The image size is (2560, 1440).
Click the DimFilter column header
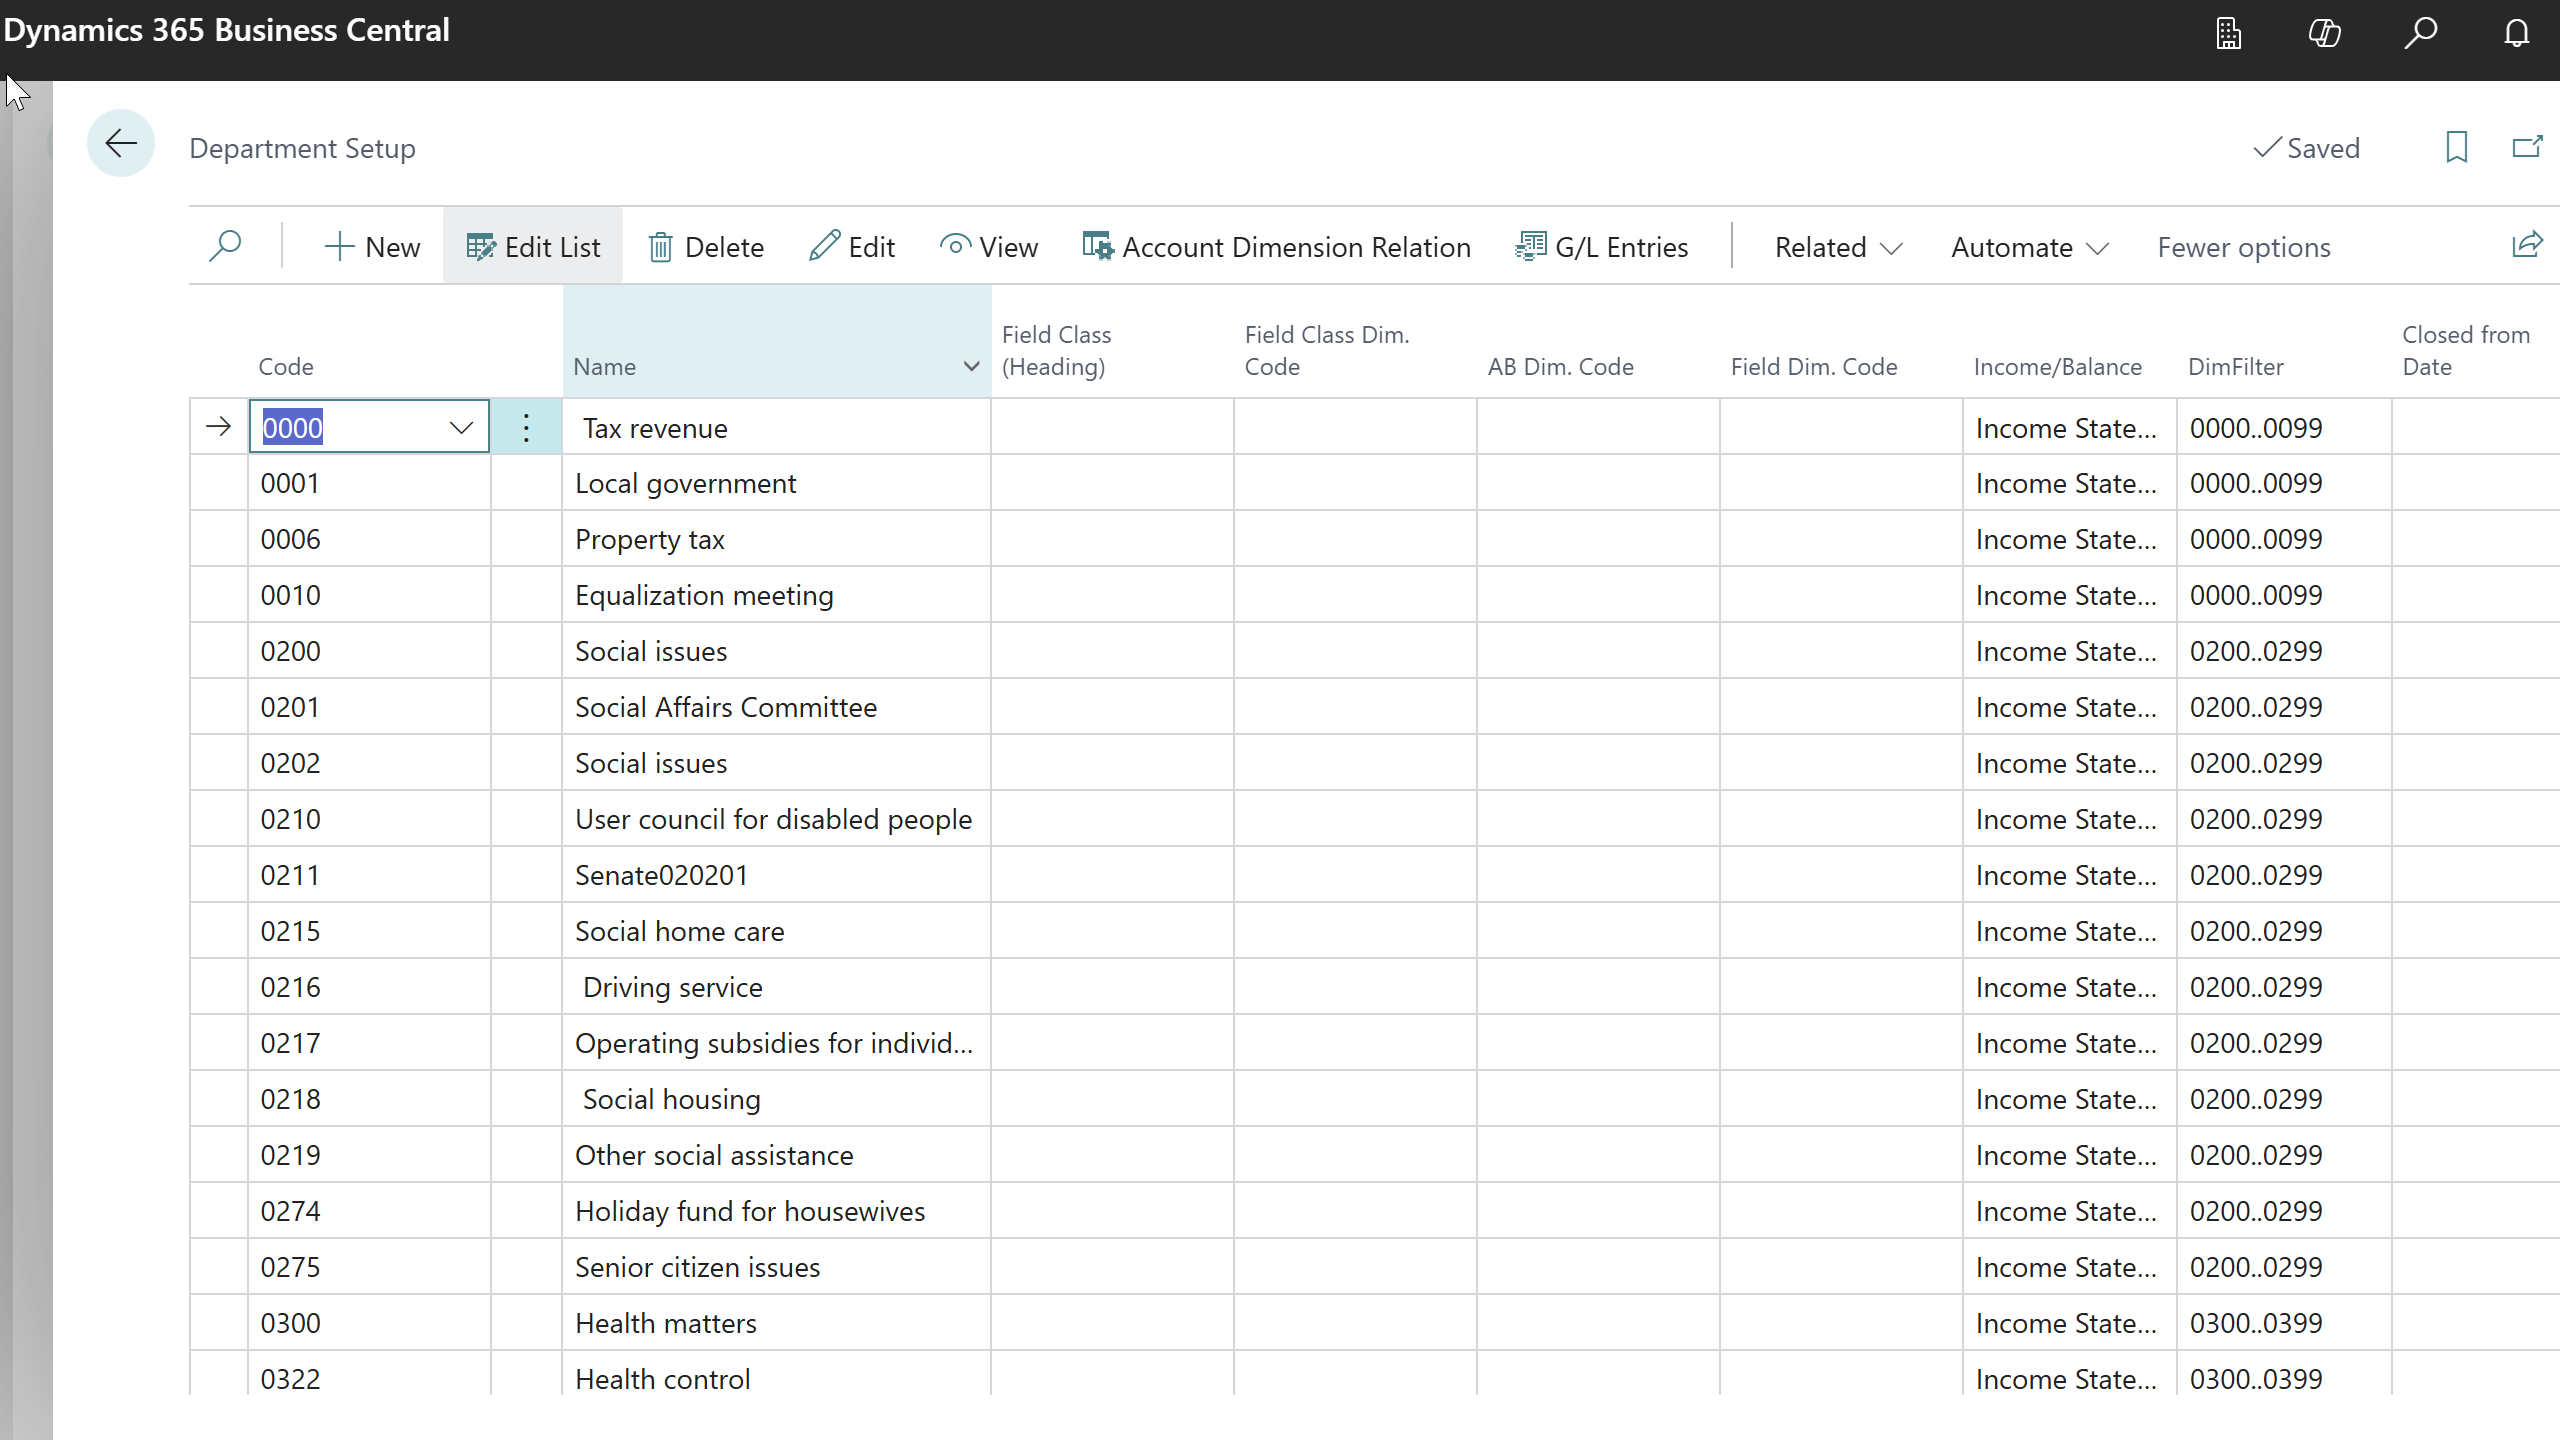[x=2235, y=366]
